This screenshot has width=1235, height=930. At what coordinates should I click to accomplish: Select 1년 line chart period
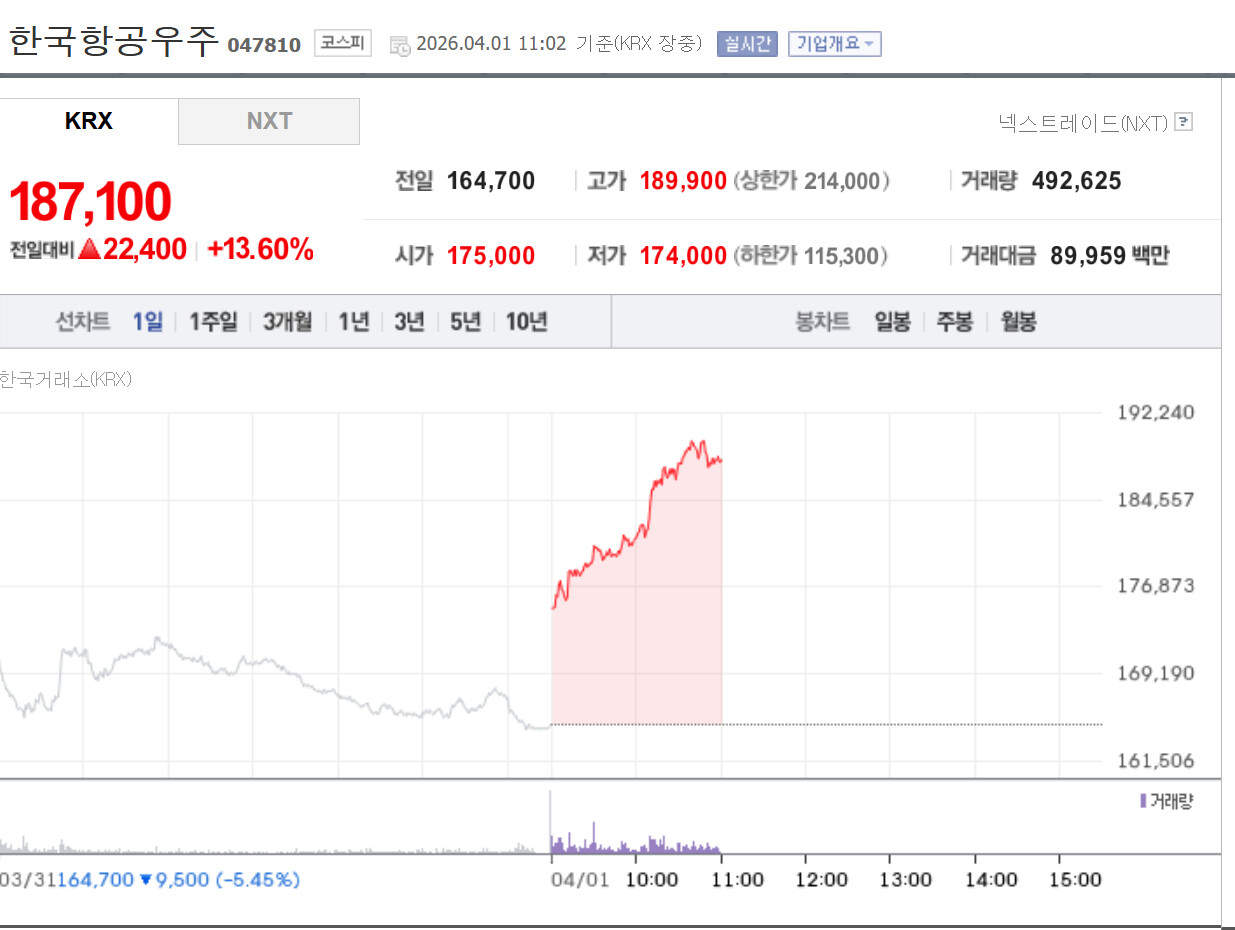pyautogui.click(x=354, y=322)
